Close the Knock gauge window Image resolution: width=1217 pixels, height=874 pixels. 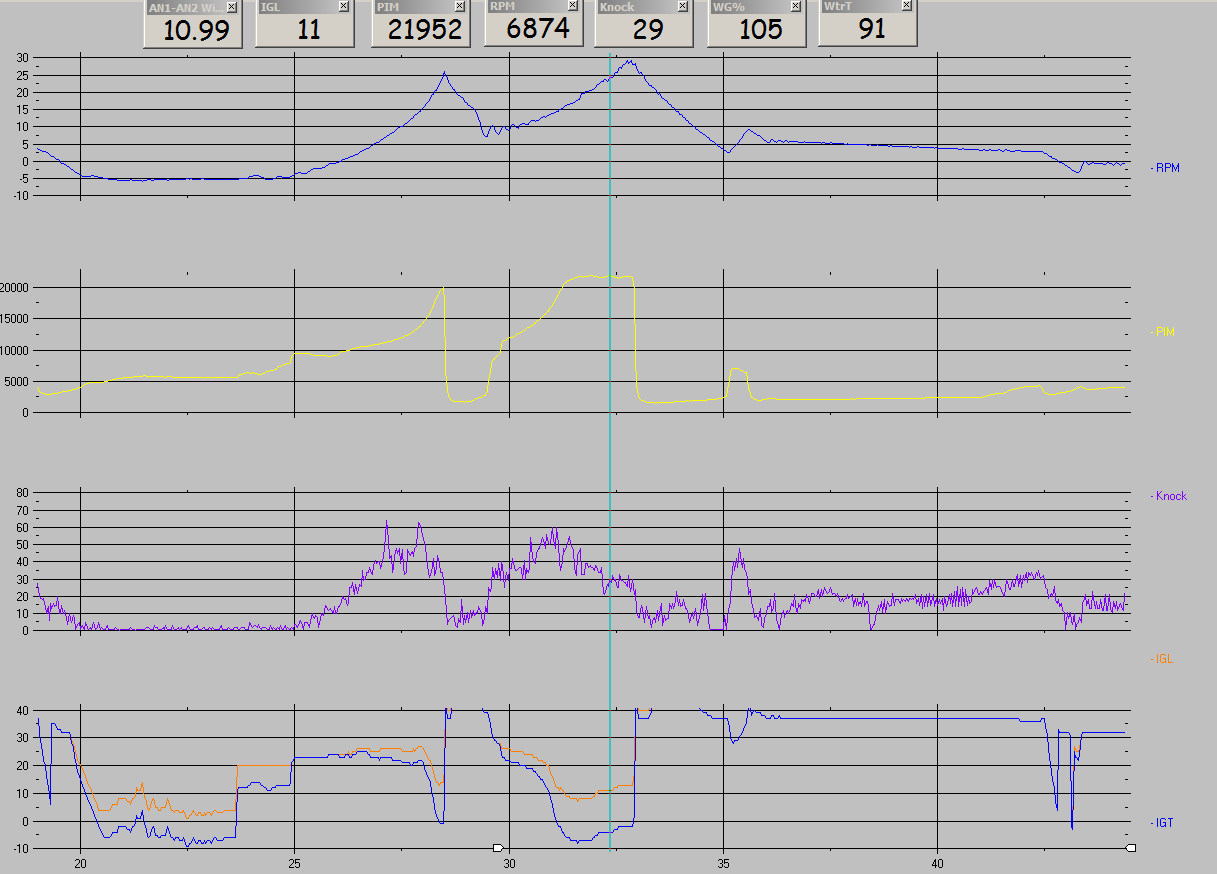point(683,7)
